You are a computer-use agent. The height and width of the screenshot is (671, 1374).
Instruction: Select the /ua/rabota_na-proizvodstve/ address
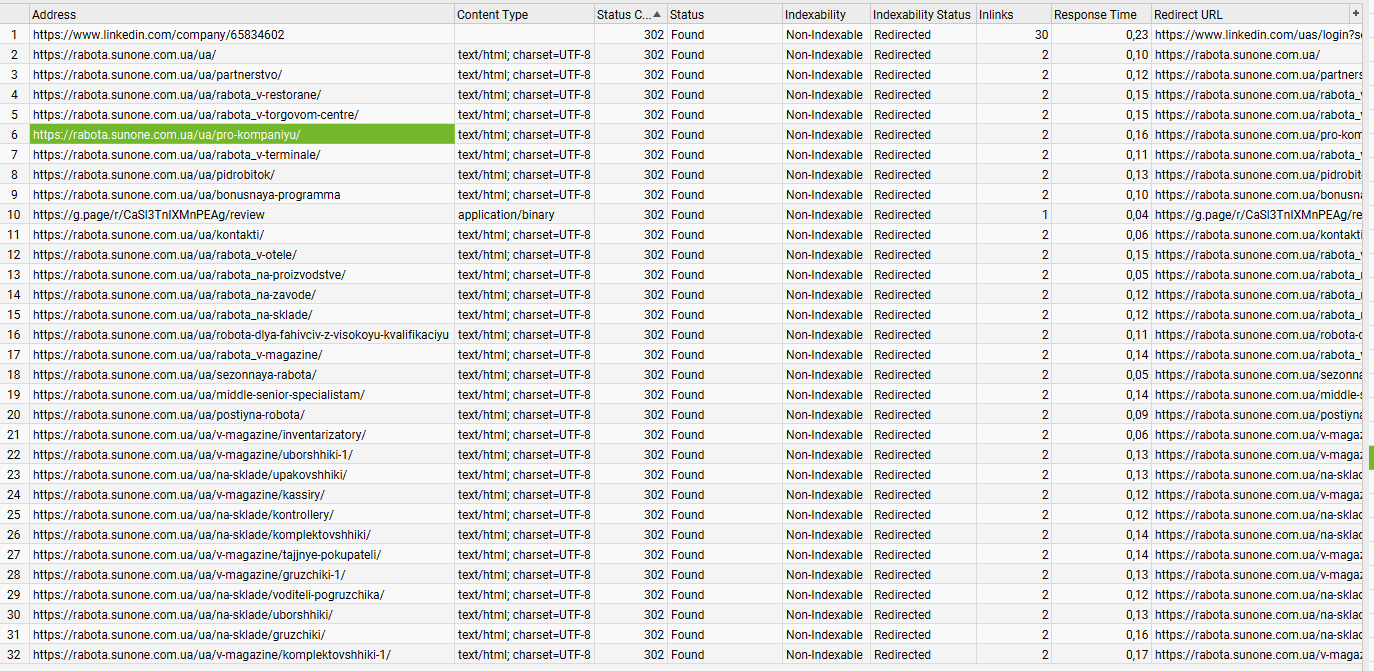pyautogui.click(x=189, y=275)
